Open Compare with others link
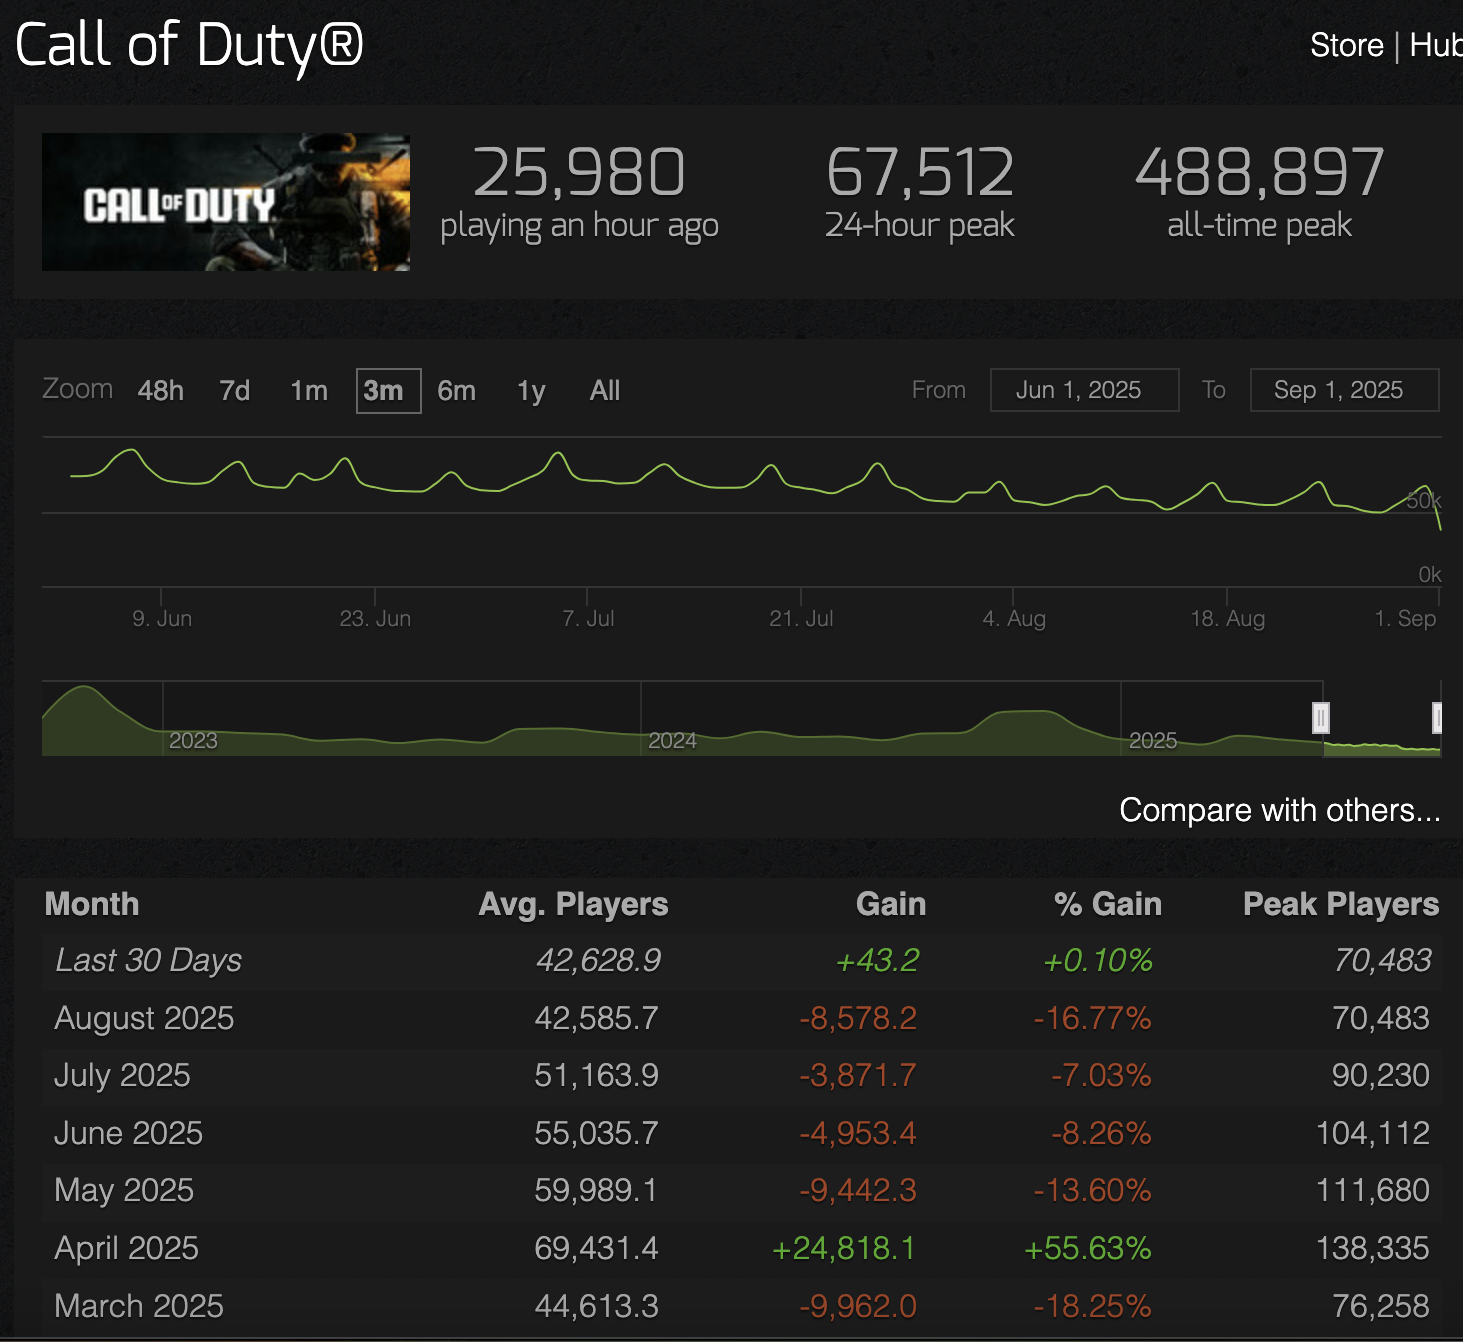The image size is (1463, 1342). point(1280,810)
